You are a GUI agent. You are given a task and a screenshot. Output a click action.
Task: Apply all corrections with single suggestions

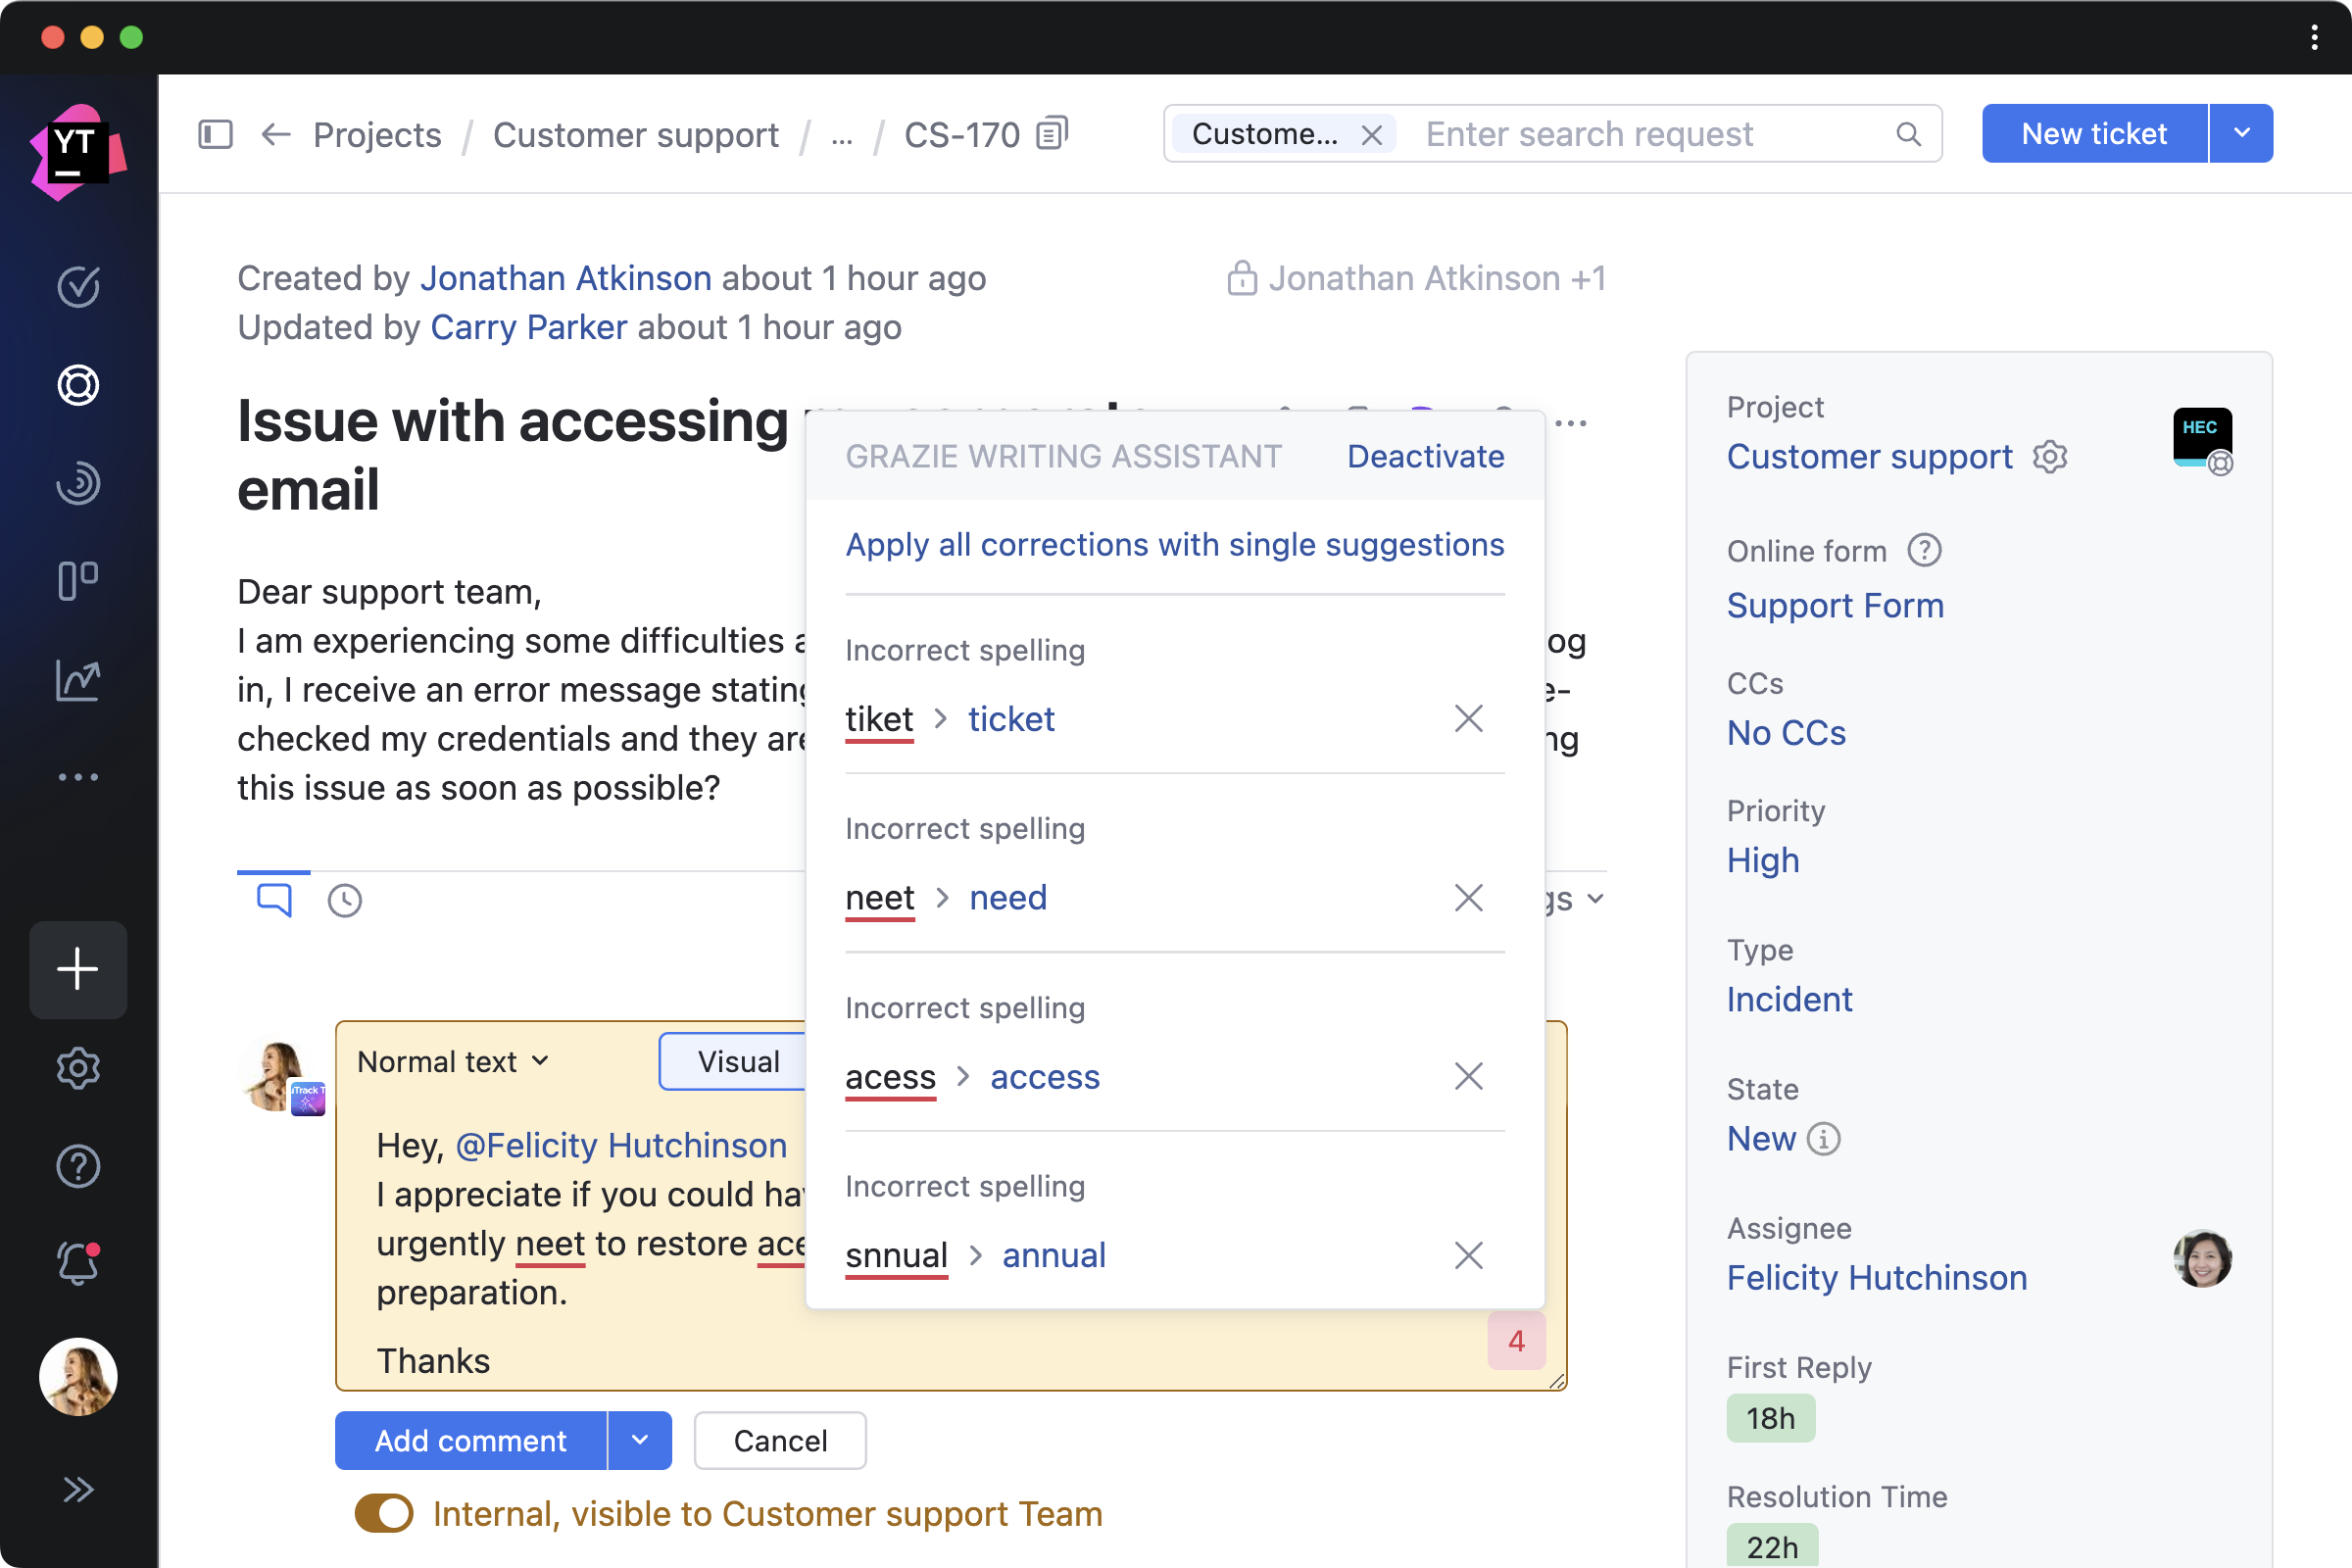pyautogui.click(x=1176, y=544)
